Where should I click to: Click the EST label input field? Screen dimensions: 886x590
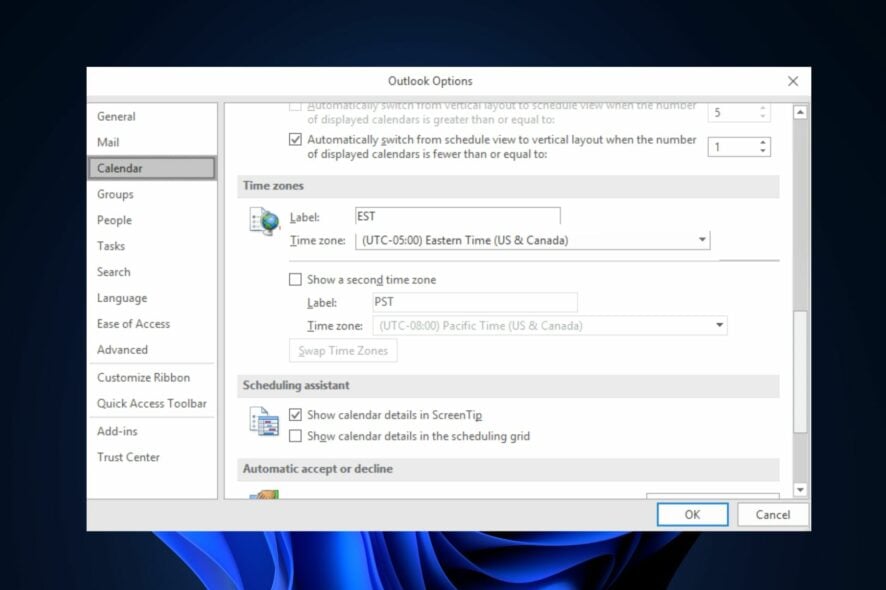coord(458,216)
